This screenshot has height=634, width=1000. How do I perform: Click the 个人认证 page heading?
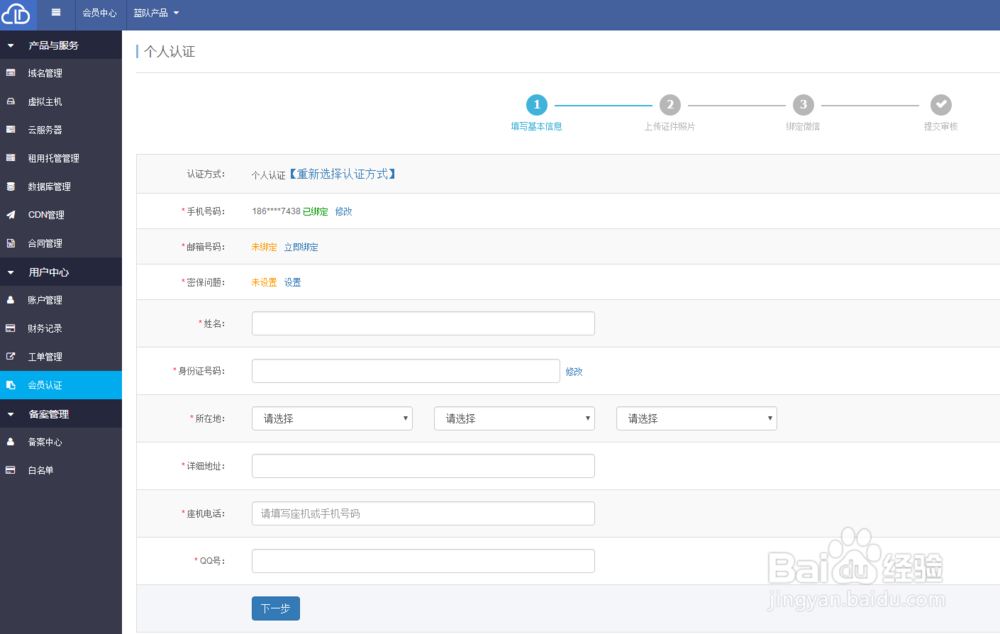[170, 52]
